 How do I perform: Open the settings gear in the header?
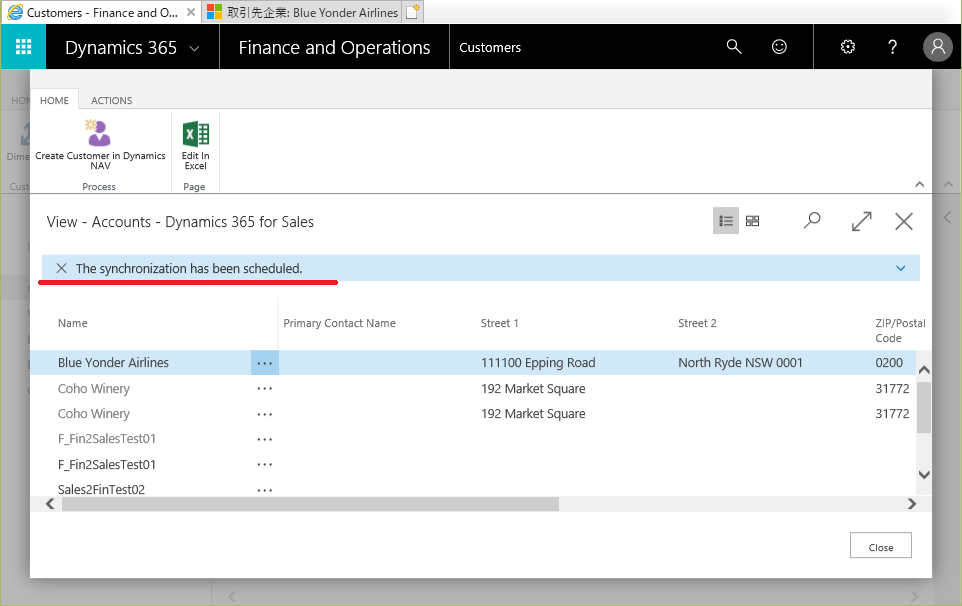pyautogui.click(x=848, y=47)
